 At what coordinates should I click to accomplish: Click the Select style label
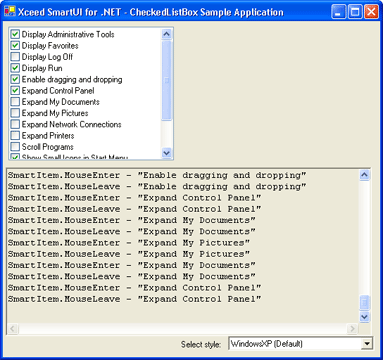pos(201,344)
